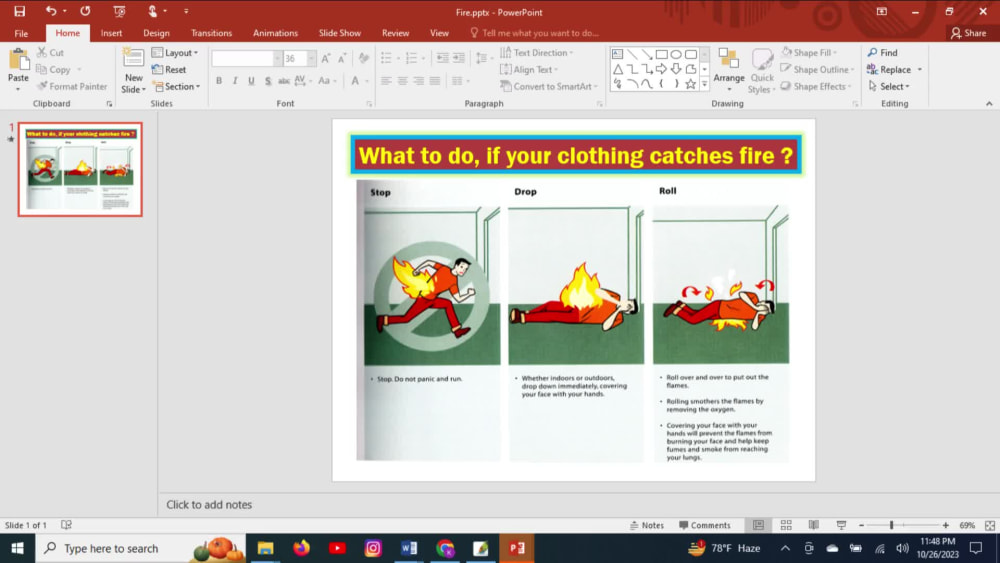The width and height of the screenshot is (1000, 563).
Task: Click Find in Editing group
Action: tap(882, 52)
